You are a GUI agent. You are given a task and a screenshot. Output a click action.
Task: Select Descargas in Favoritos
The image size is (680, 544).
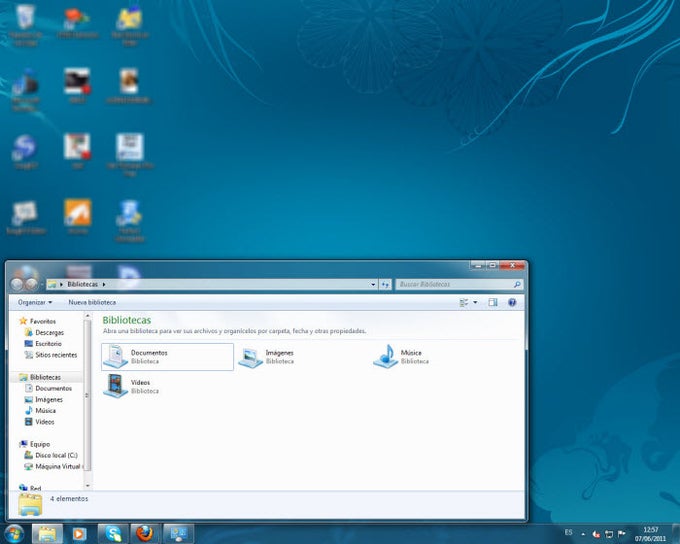point(49,332)
